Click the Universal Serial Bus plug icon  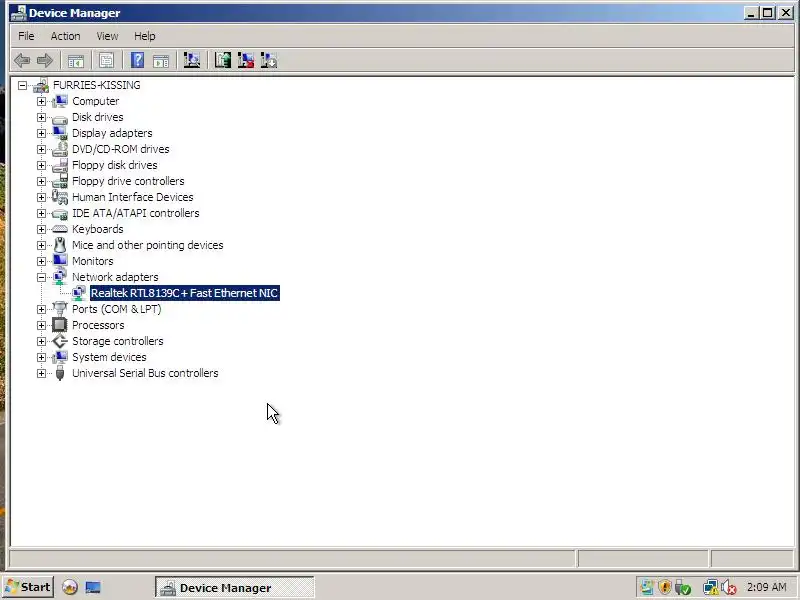click(60, 373)
